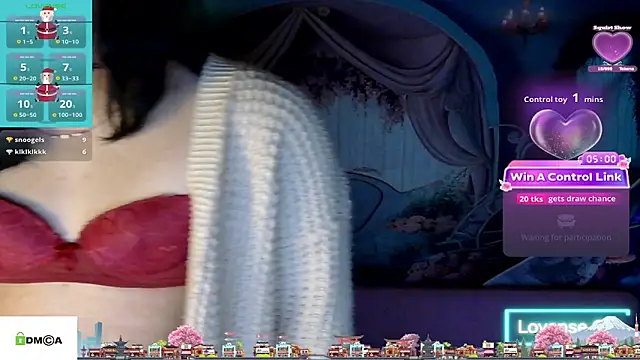This screenshot has width=640, height=360.
Task: Click the DMCA protection badge
Action: (38, 338)
